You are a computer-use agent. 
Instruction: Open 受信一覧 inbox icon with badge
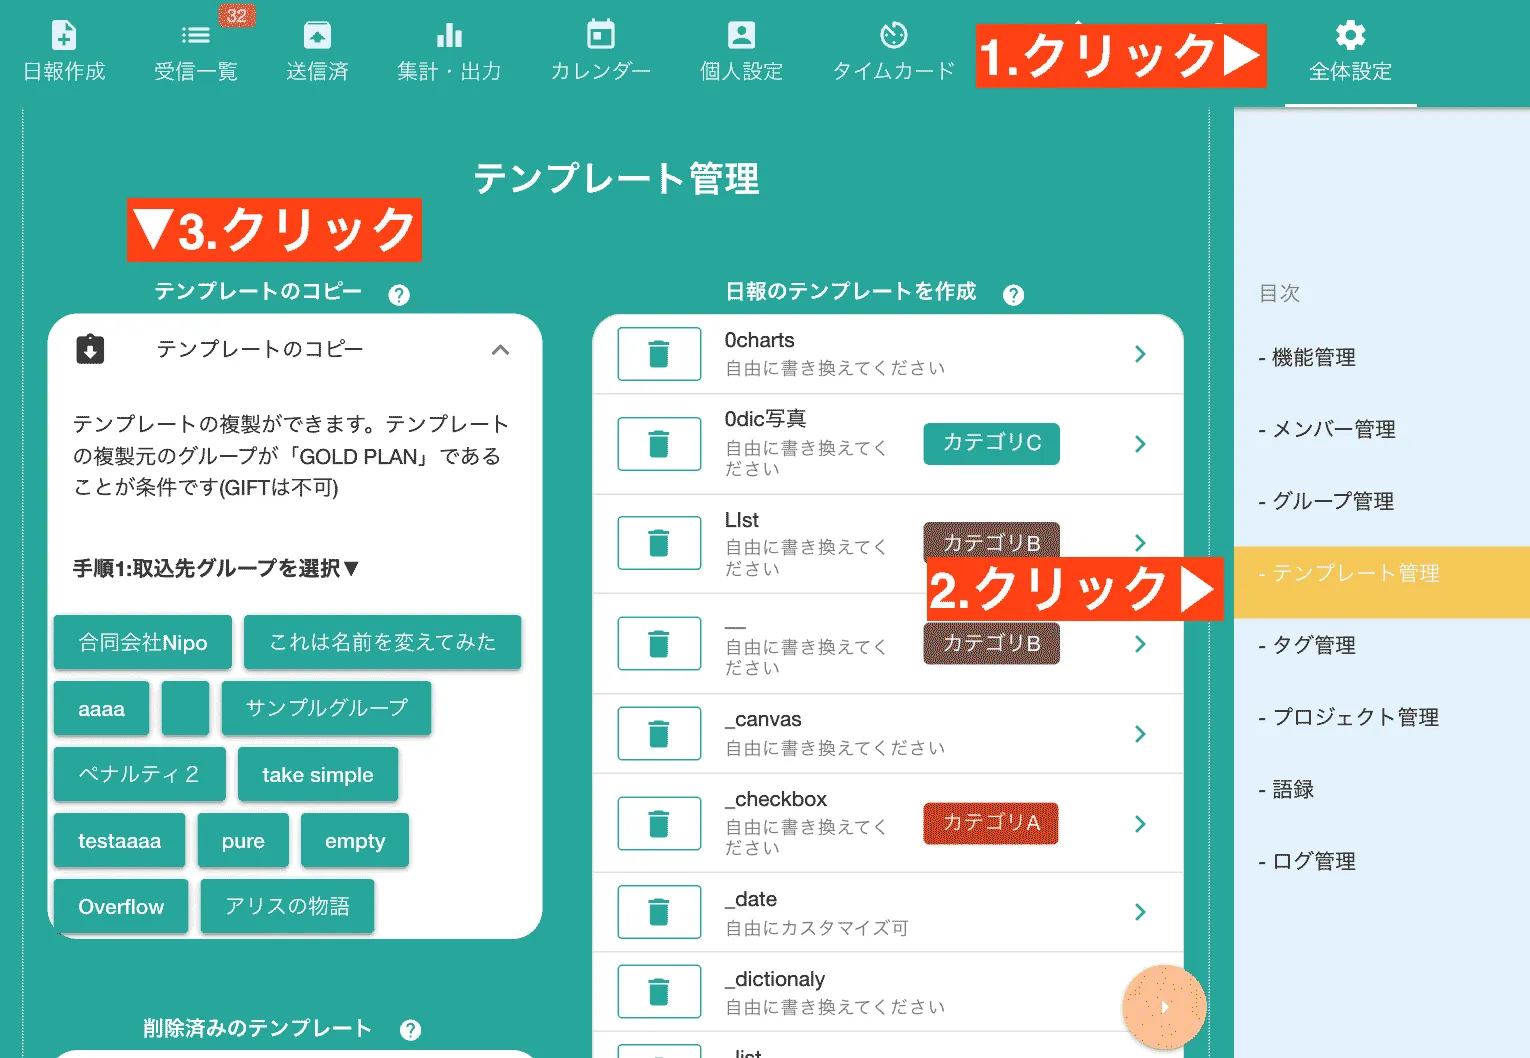pyautogui.click(x=195, y=45)
